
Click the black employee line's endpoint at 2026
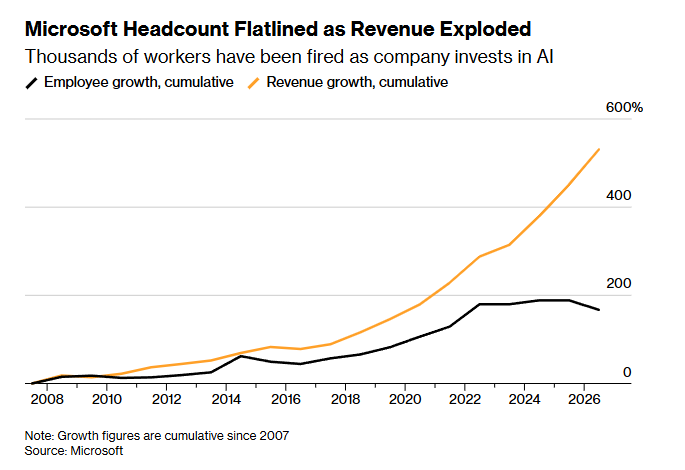click(x=599, y=310)
